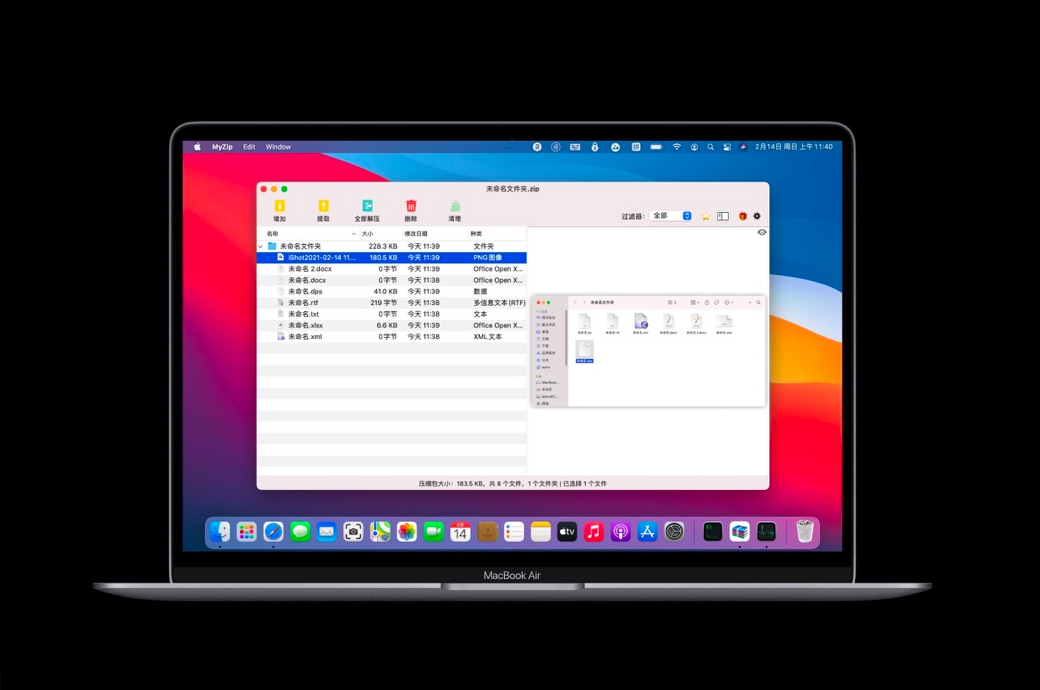The image size is (1040, 690).
Task: Open Music from the Dock
Action: [x=594, y=531]
